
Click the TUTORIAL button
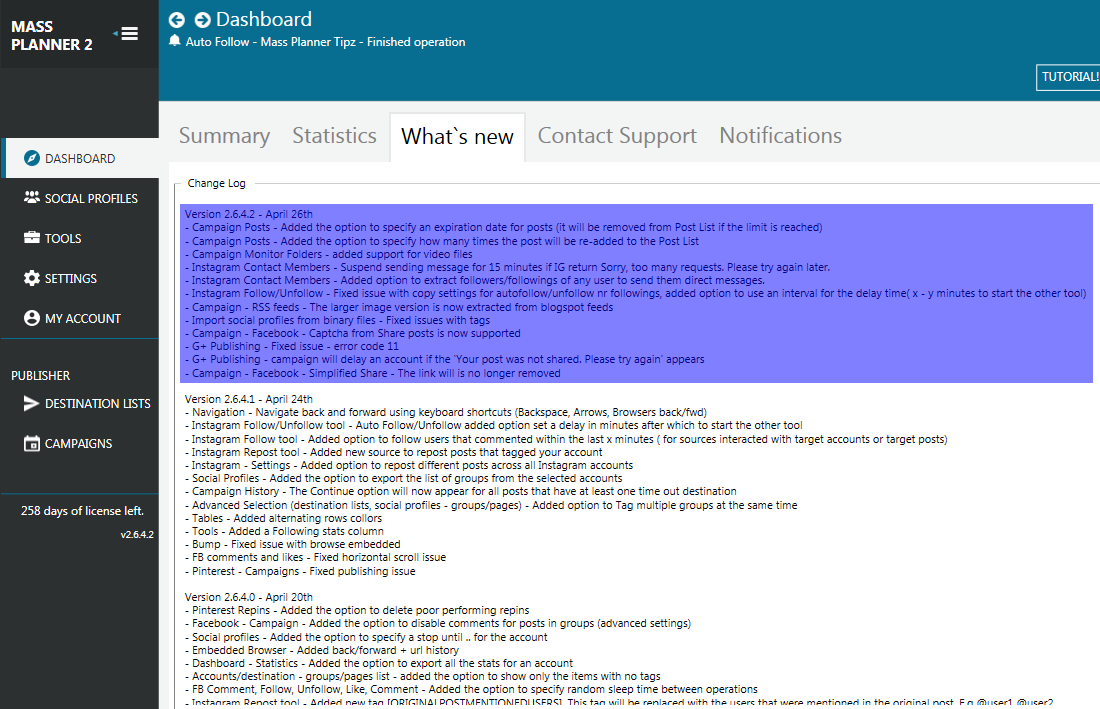point(1069,77)
